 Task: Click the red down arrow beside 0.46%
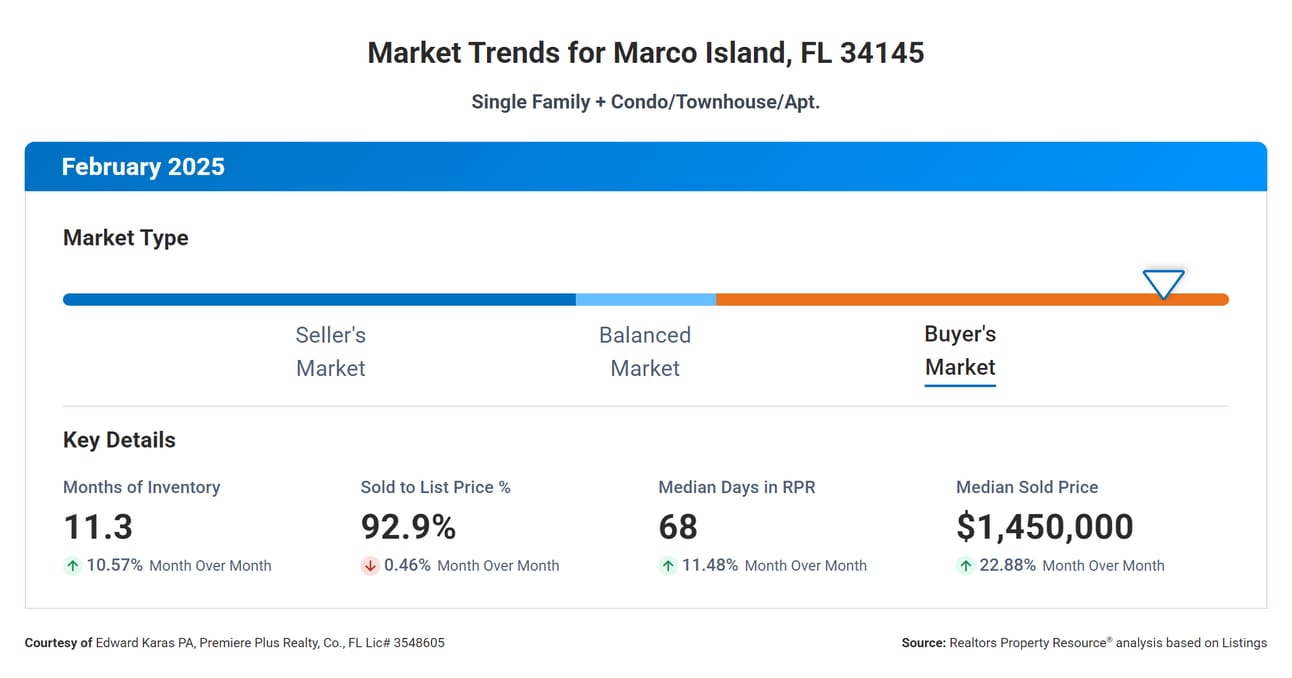coord(370,566)
